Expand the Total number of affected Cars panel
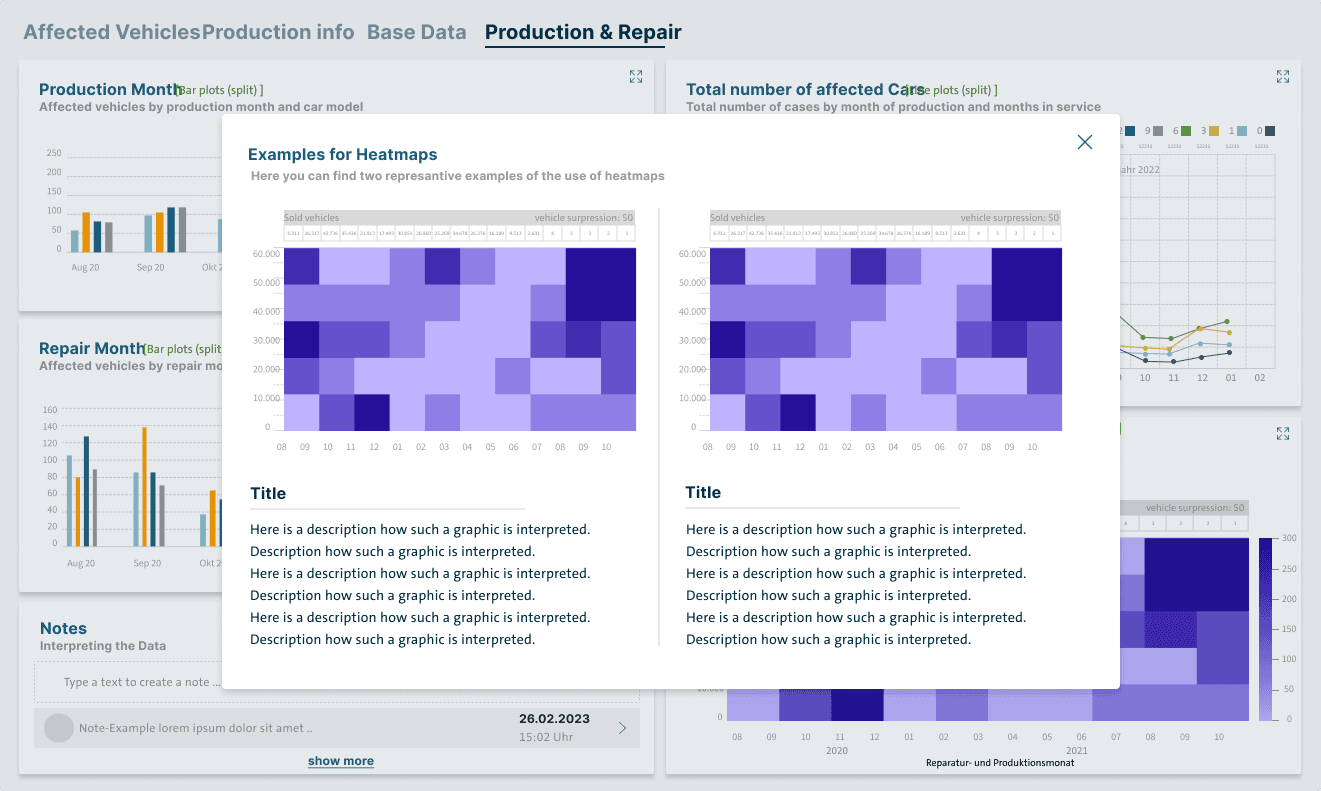The image size is (1321, 791). pos(1283,76)
